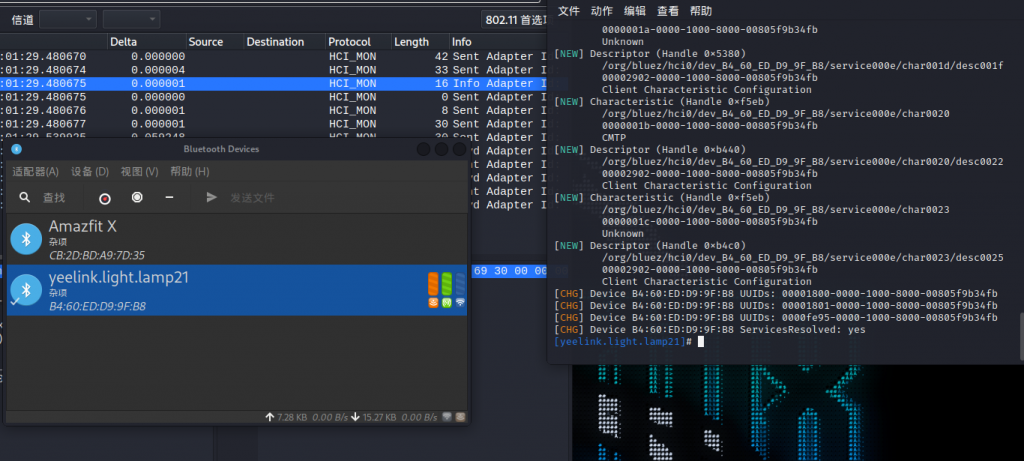Open the terminal 动作 menu
1024x461 pixels.
pyautogui.click(x=601, y=11)
